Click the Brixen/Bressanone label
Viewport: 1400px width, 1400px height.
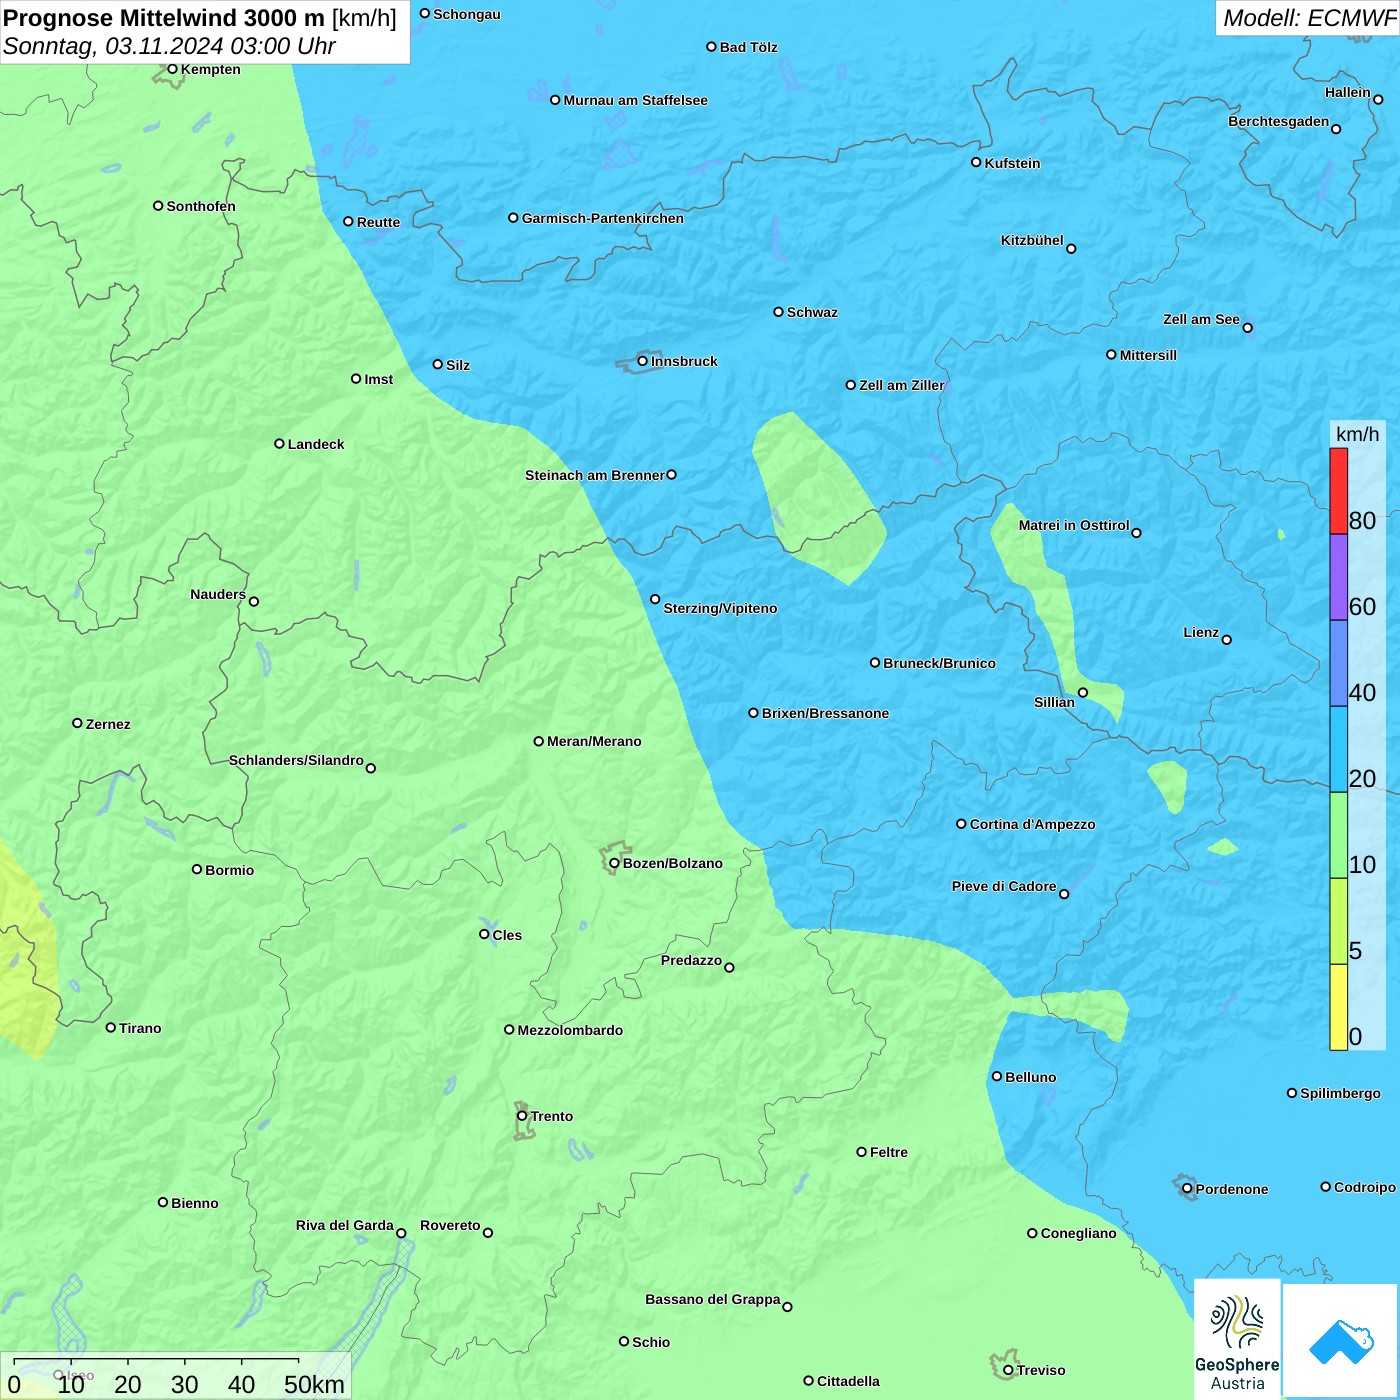click(825, 713)
